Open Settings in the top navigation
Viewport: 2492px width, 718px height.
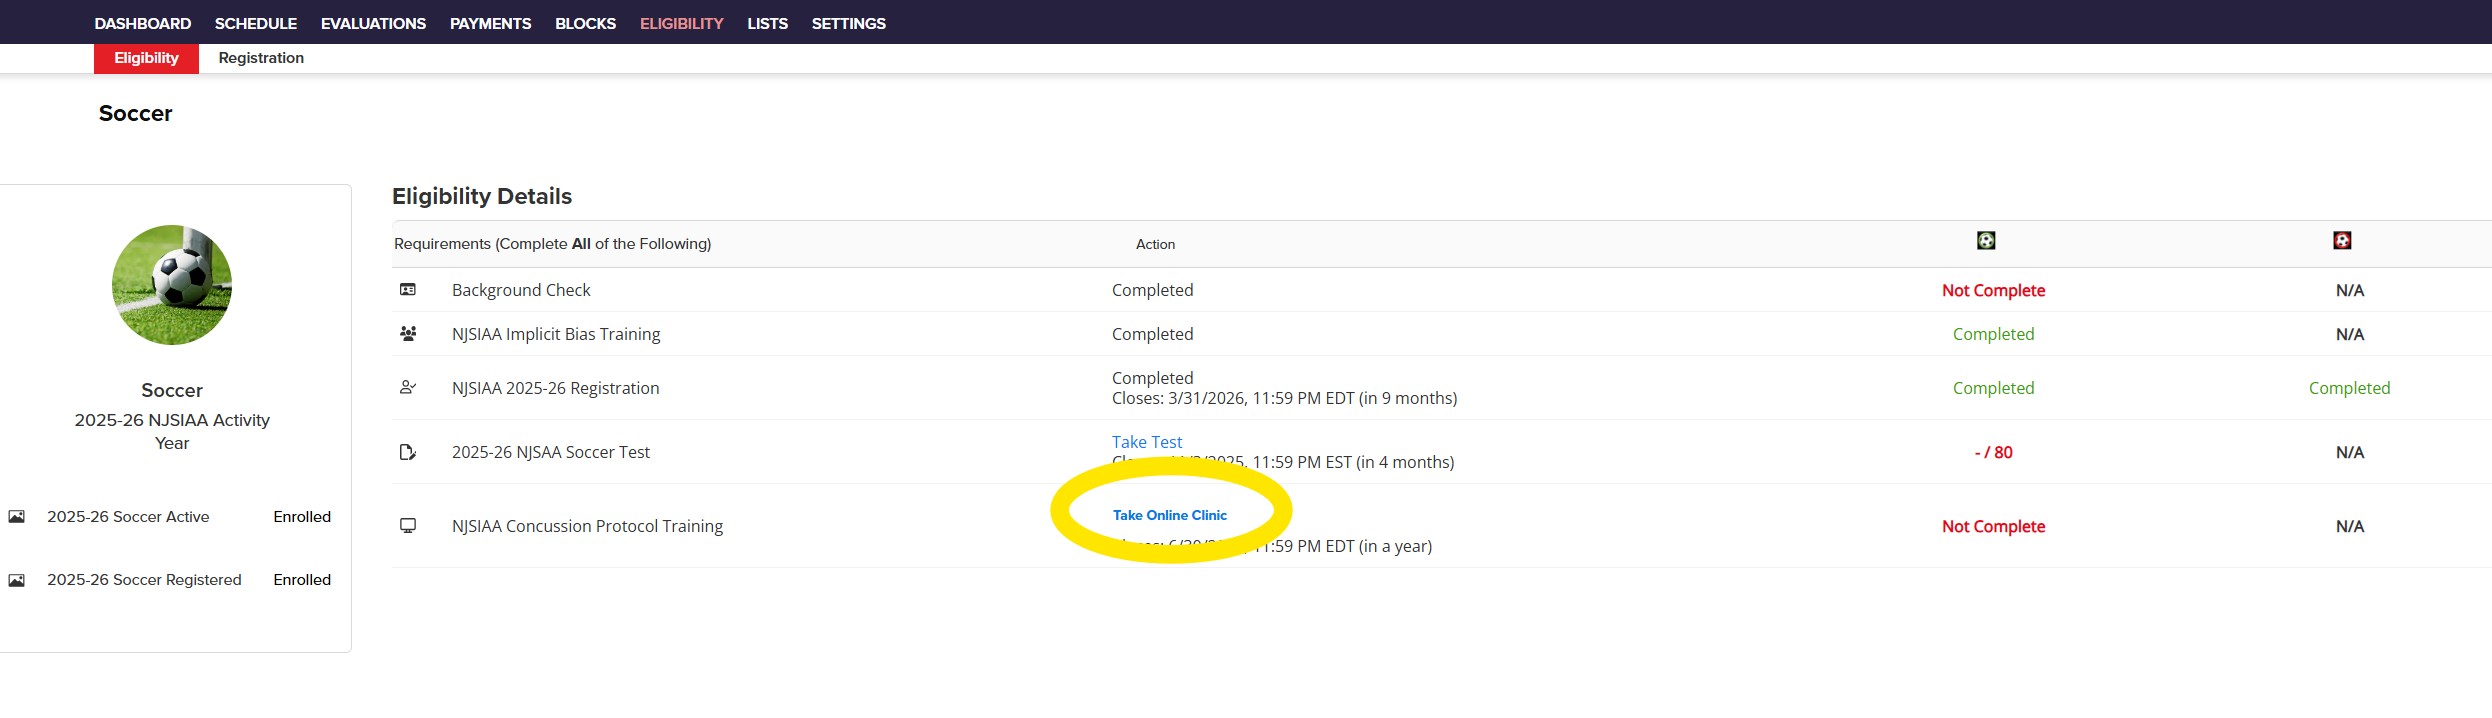(x=848, y=23)
